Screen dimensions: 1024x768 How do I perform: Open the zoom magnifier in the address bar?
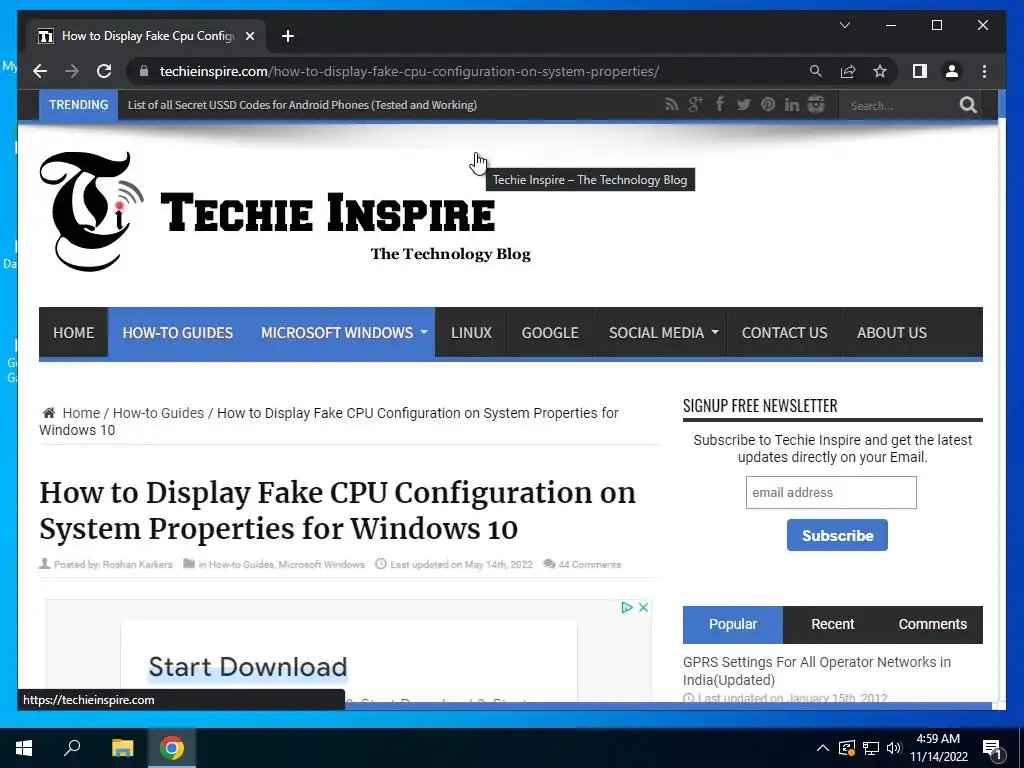(816, 71)
